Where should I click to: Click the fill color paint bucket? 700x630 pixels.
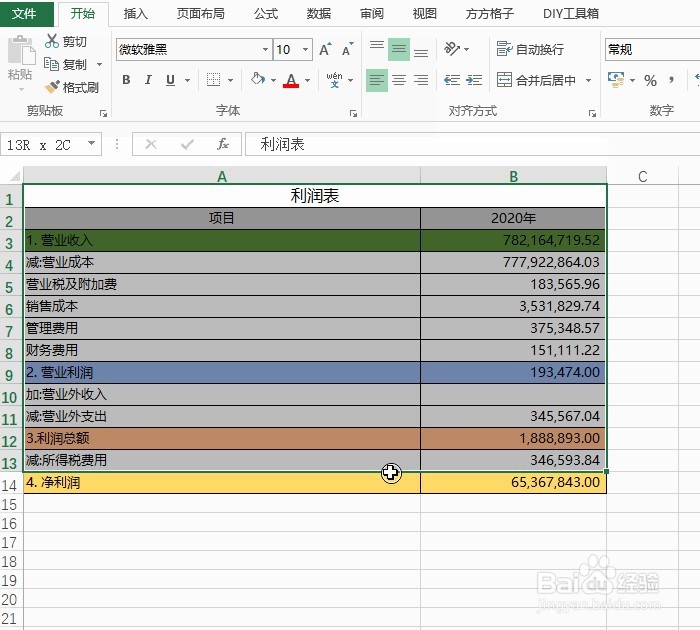pos(258,79)
